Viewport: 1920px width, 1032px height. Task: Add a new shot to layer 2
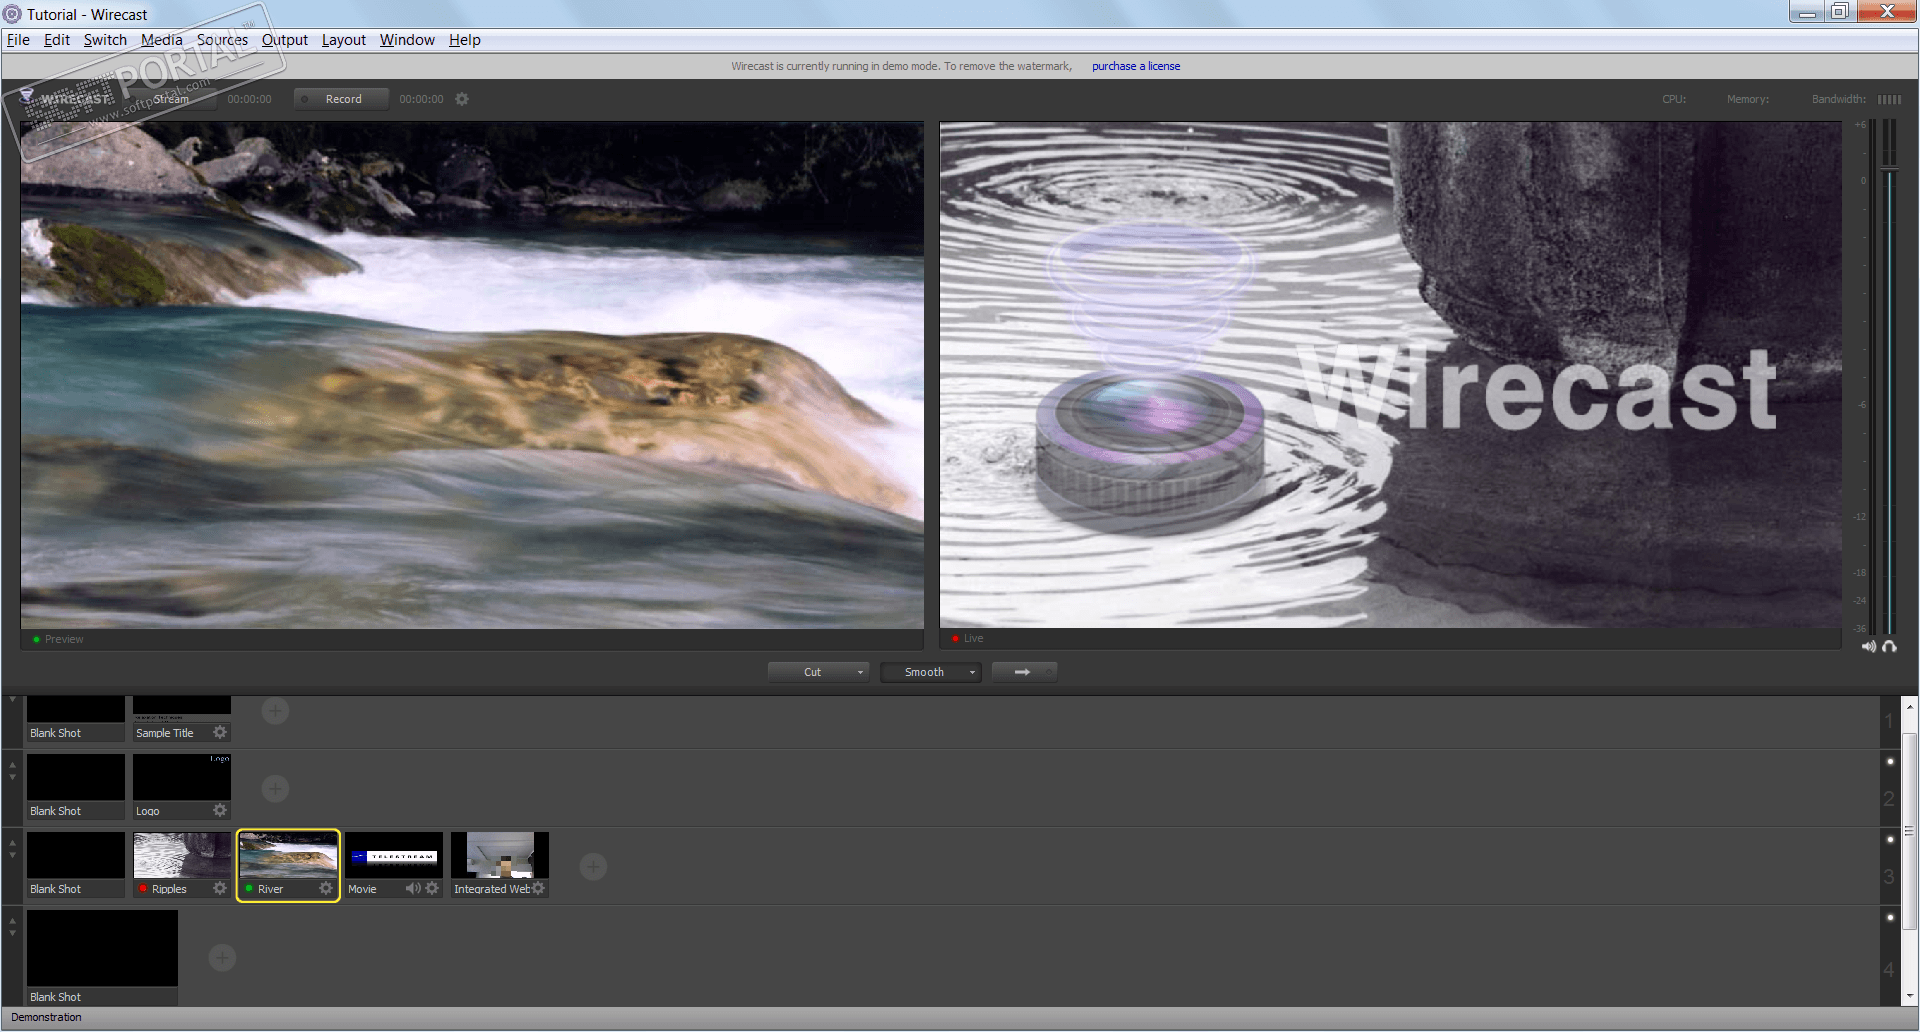click(275, 789)
